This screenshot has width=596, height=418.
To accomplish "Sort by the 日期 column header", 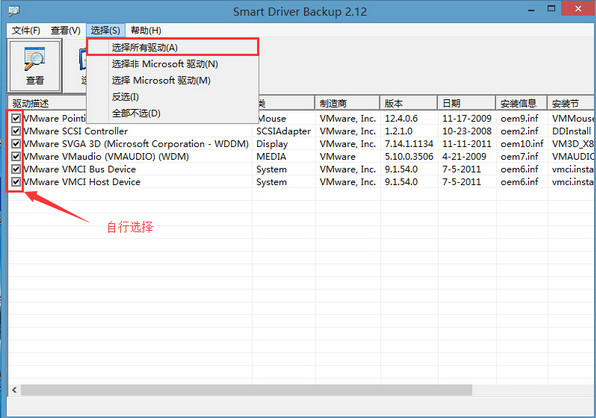I will coord(466,103).
